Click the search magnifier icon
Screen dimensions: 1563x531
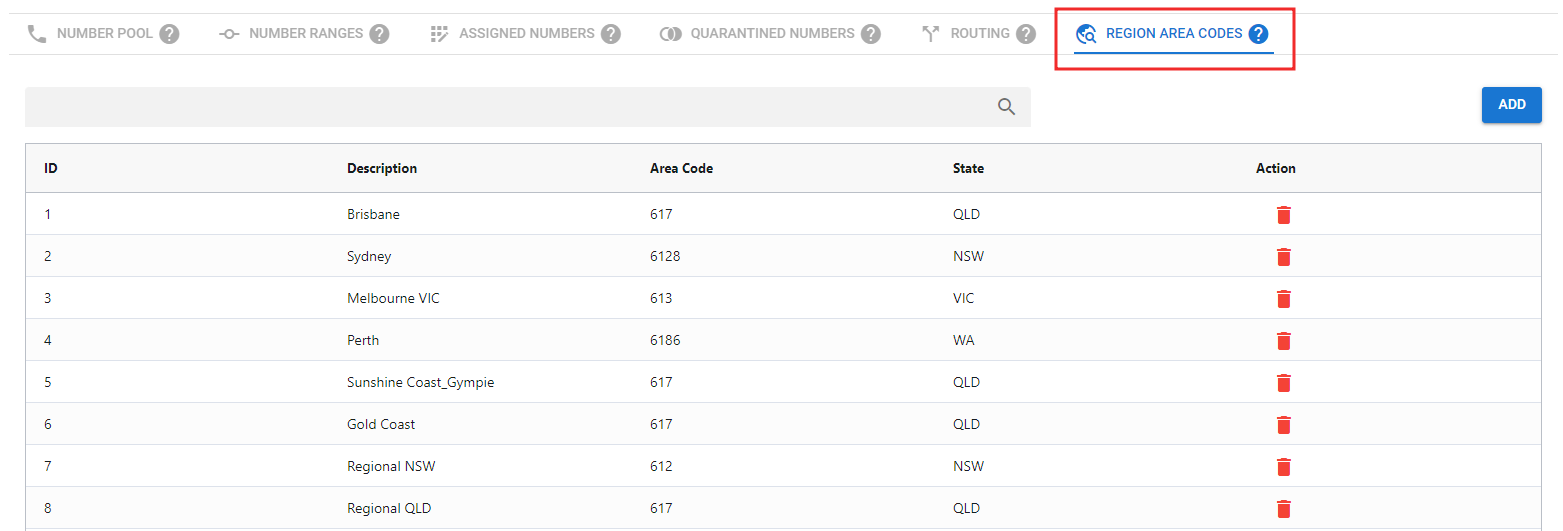(x=1006, y=107)
